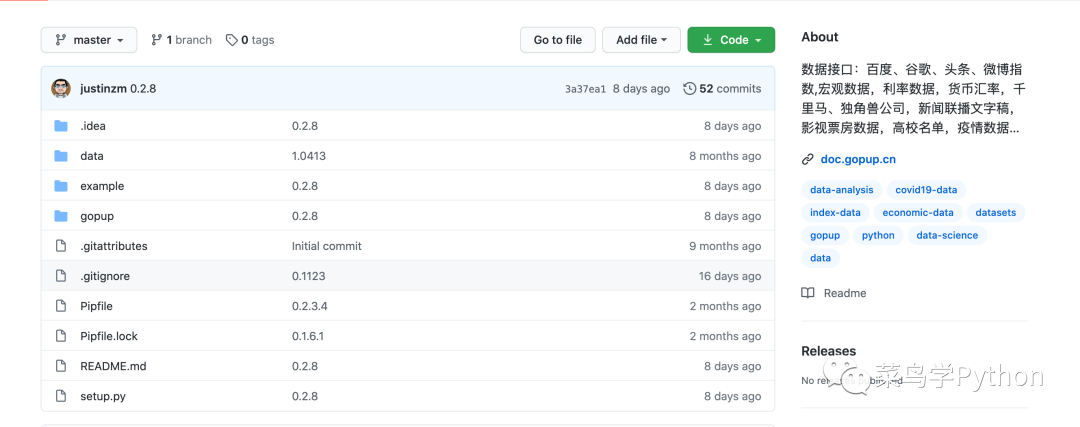Screen dimensions: 1080x427
Task: Click the tags label icon
Action: pos(232,40)
